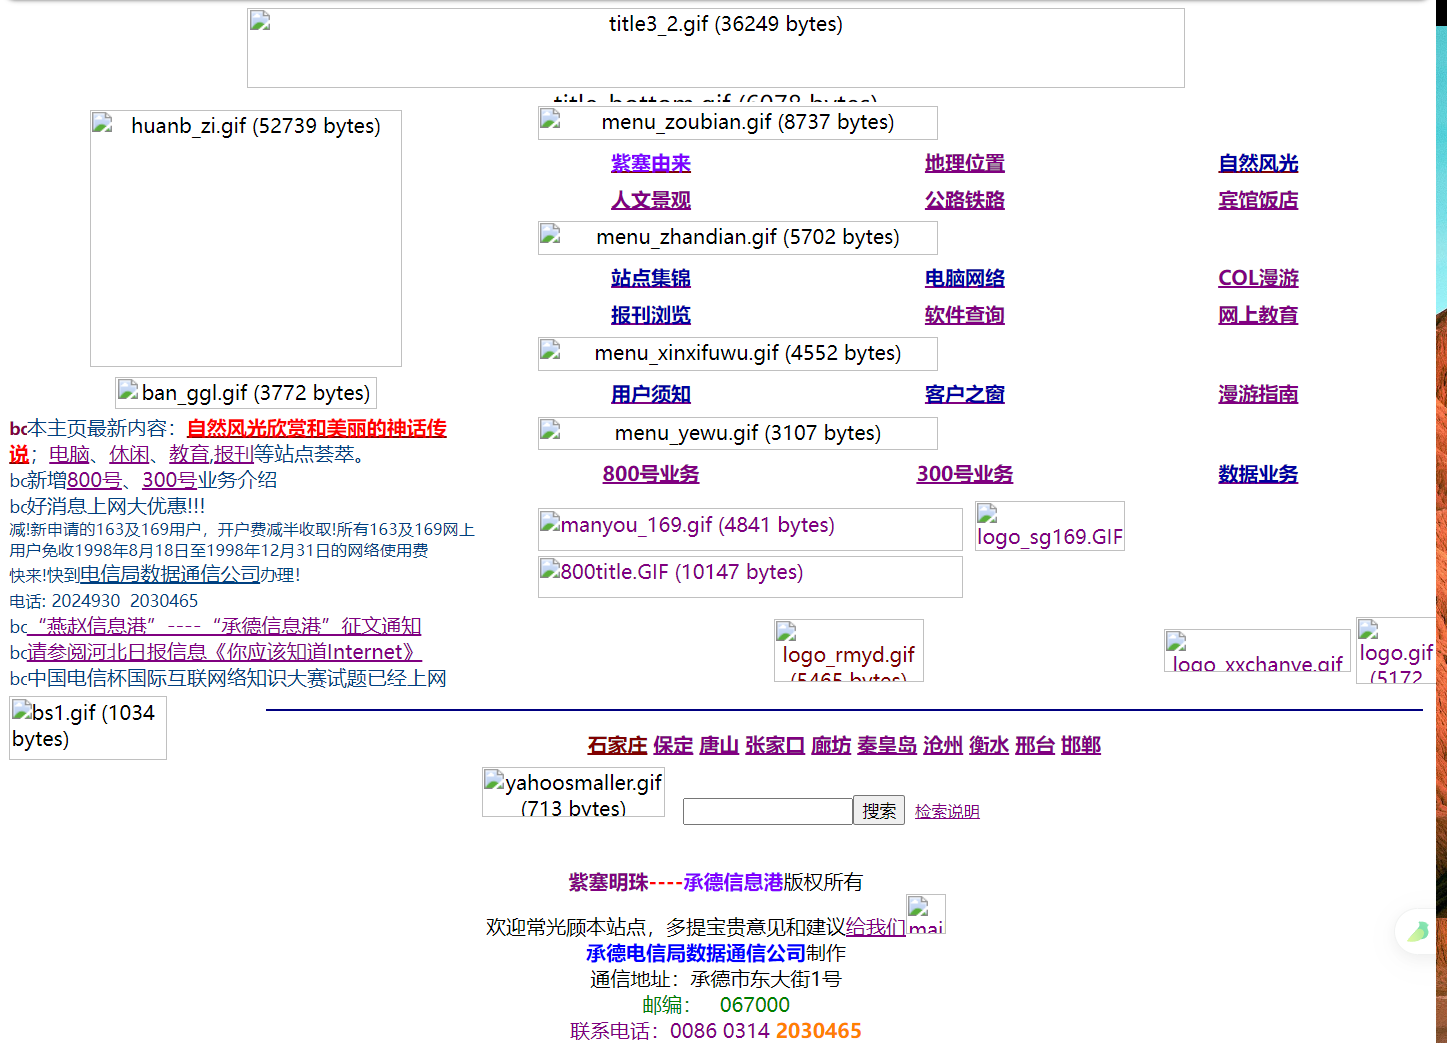Open the 燕赵信息港 征文通知 link
1447x1043 pixels.
tap(224, 626)
